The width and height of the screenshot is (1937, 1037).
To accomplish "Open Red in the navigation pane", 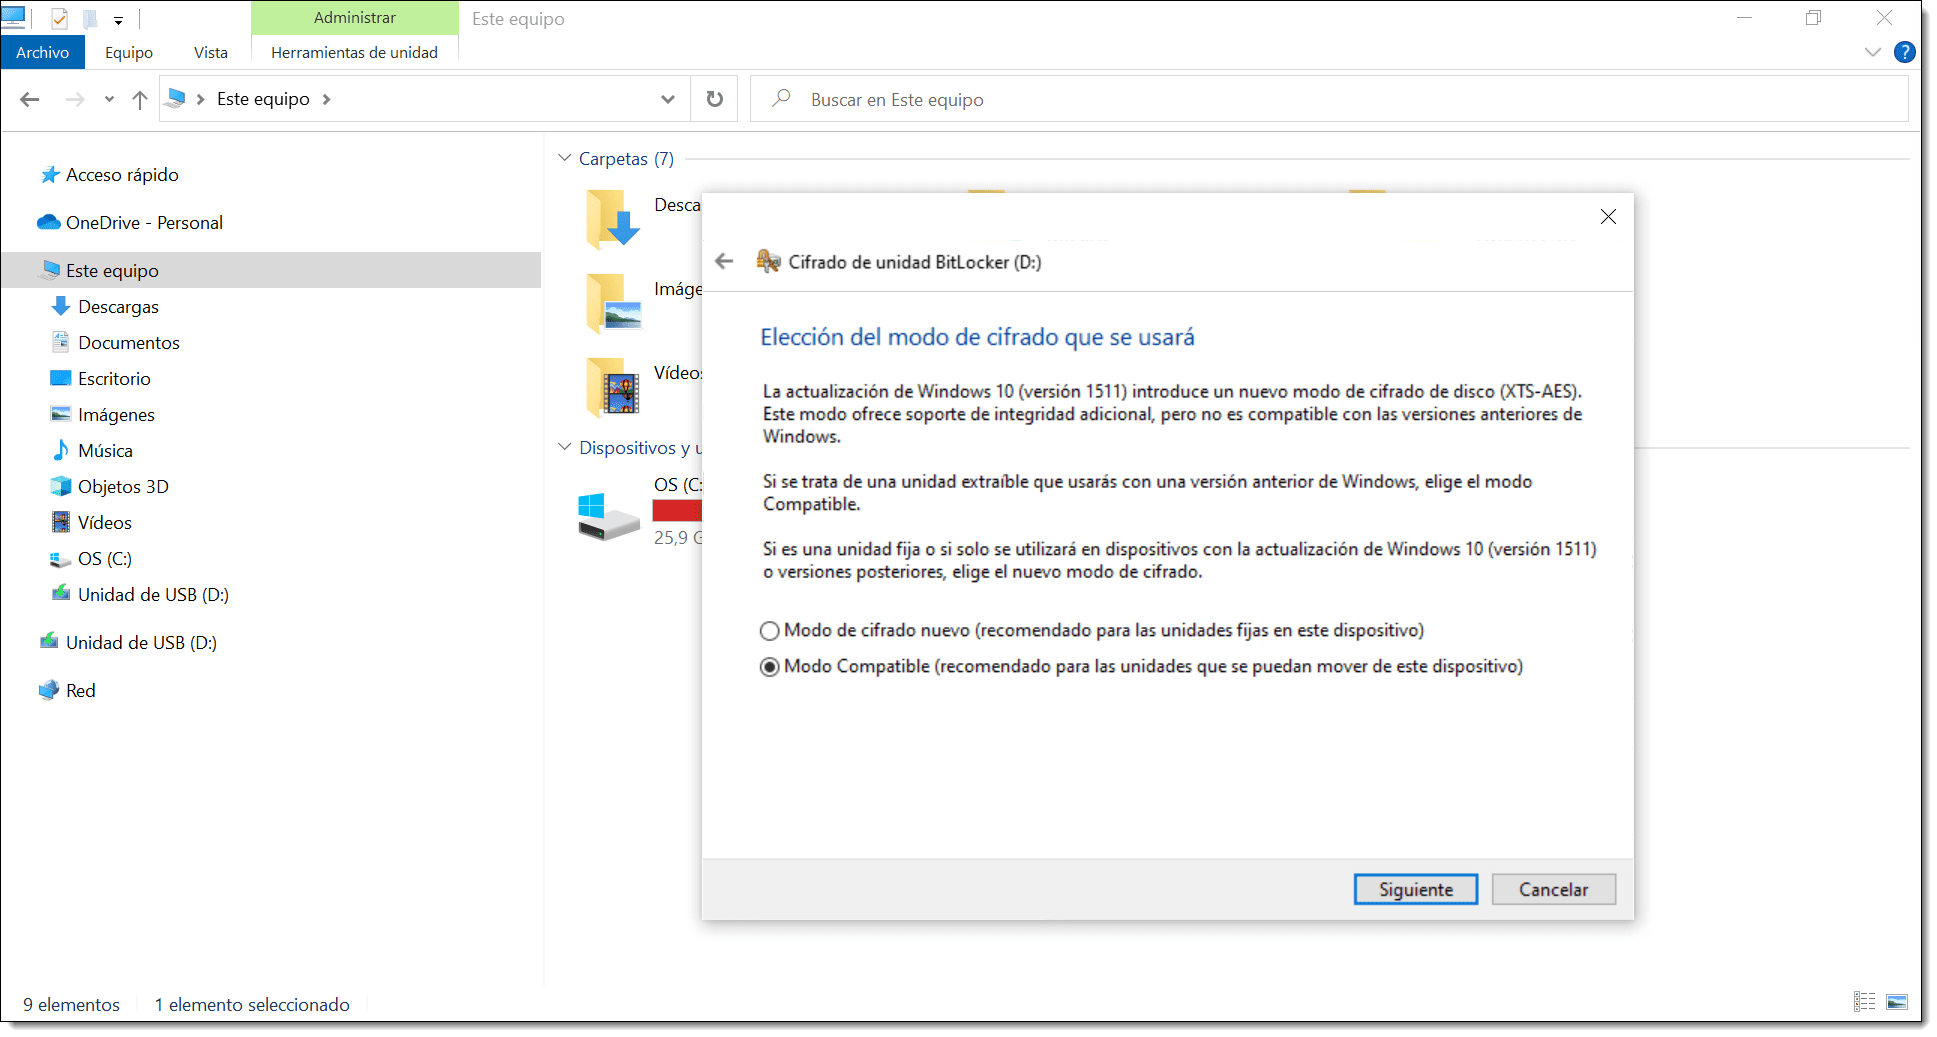I will point(80,691).
